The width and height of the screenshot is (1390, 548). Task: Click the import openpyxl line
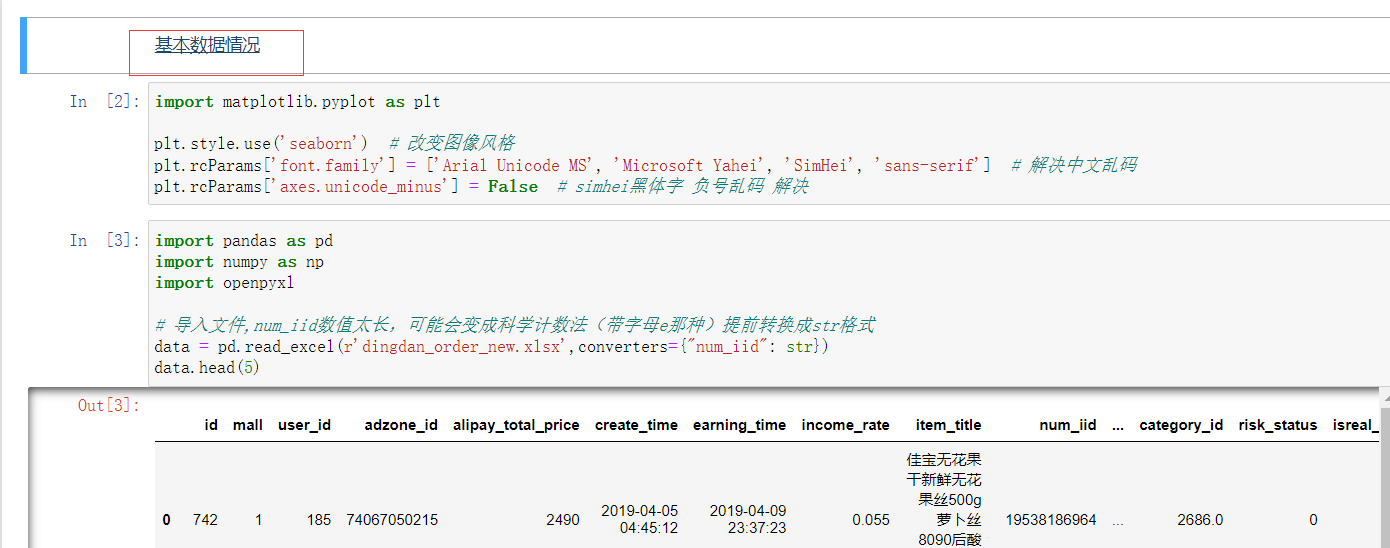click(x=224, y=283)
